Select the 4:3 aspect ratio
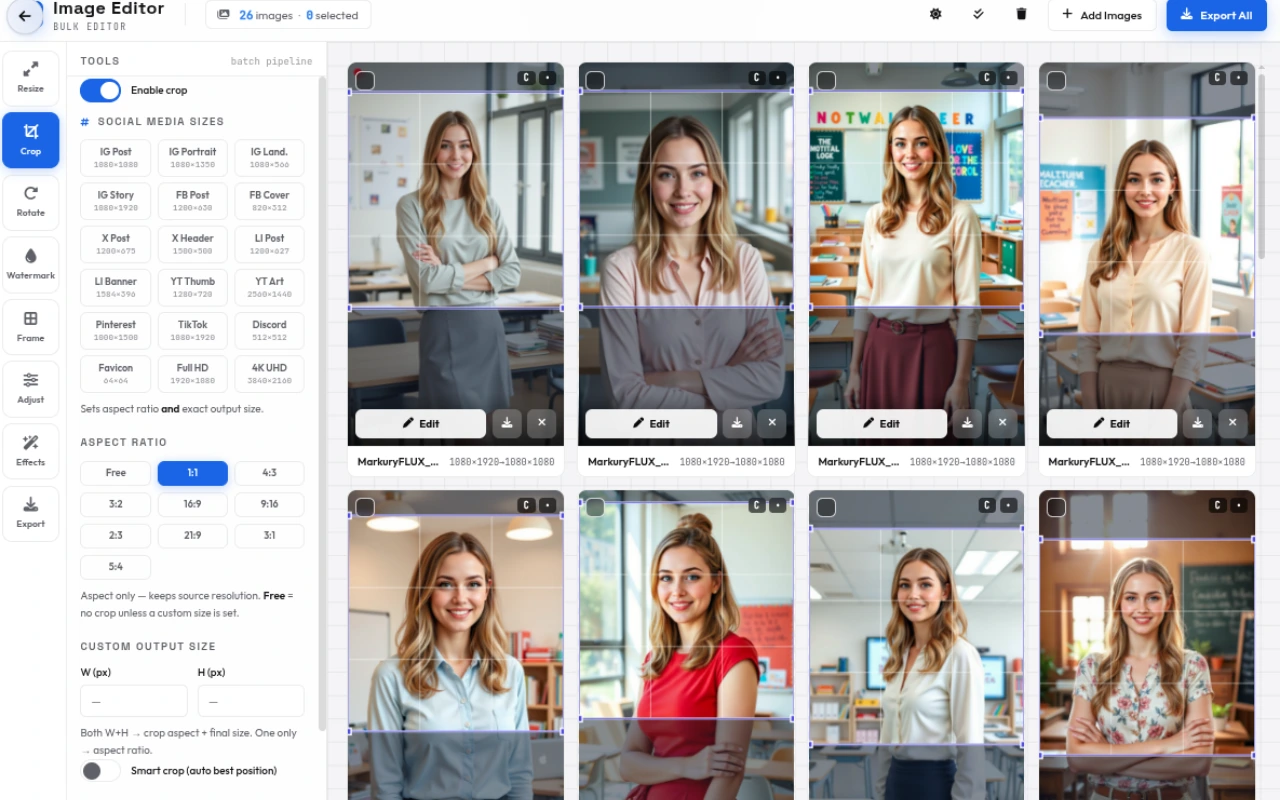This screenshot has height=800, width=1280. (269, 473)
